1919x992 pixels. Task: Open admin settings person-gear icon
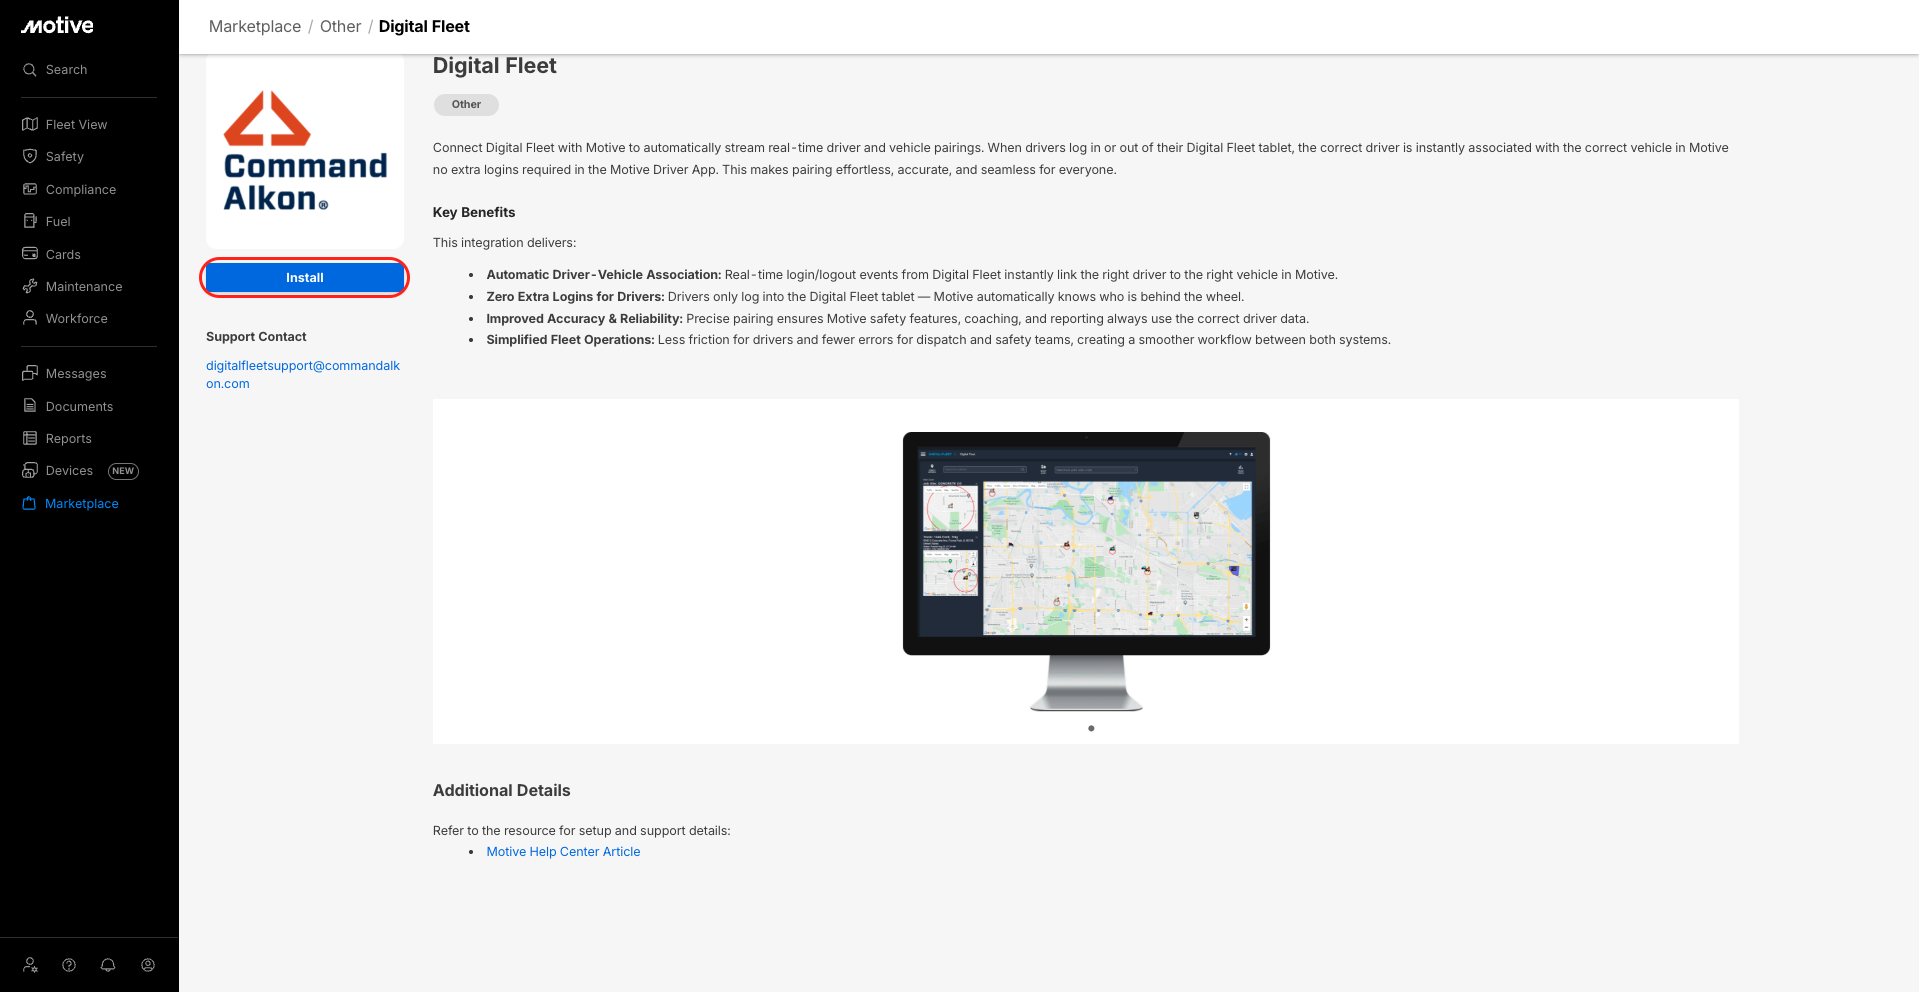click(30, 965)
